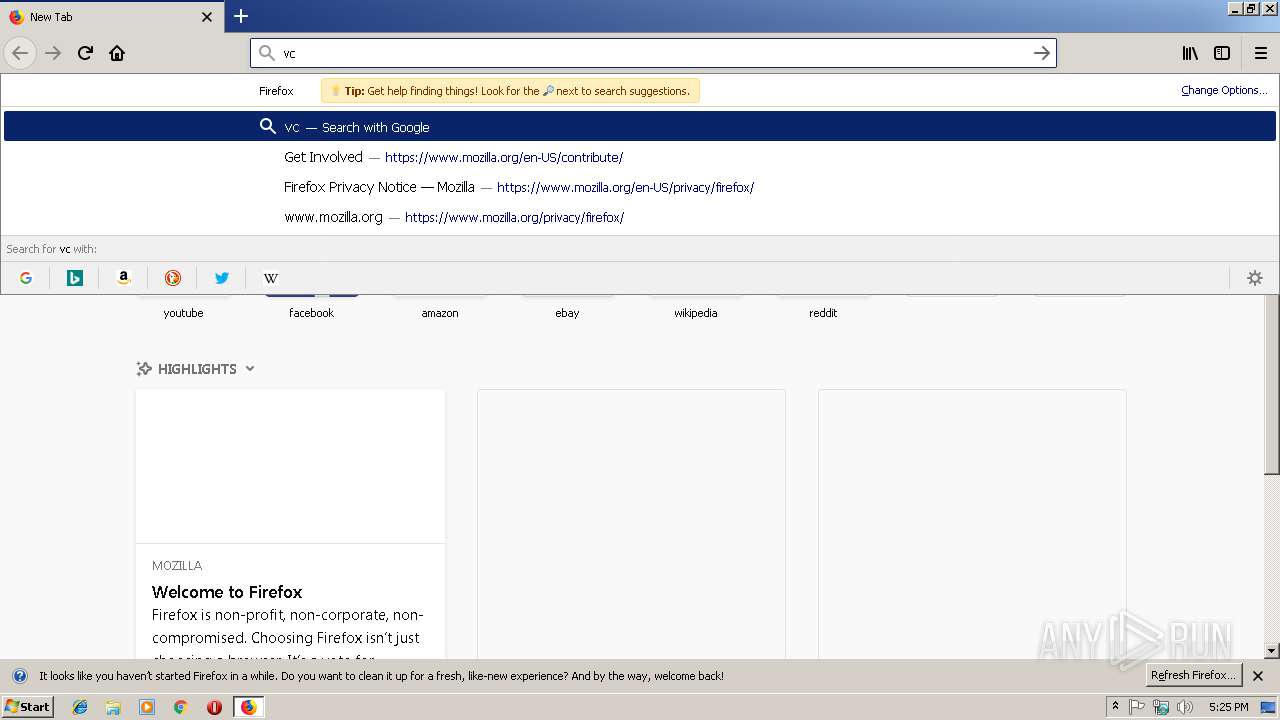Viewport: 1280px width, 720px height.
Task: Search vc with Amazon engine icon
Action: pyautogui.click(x=124, y=278)
